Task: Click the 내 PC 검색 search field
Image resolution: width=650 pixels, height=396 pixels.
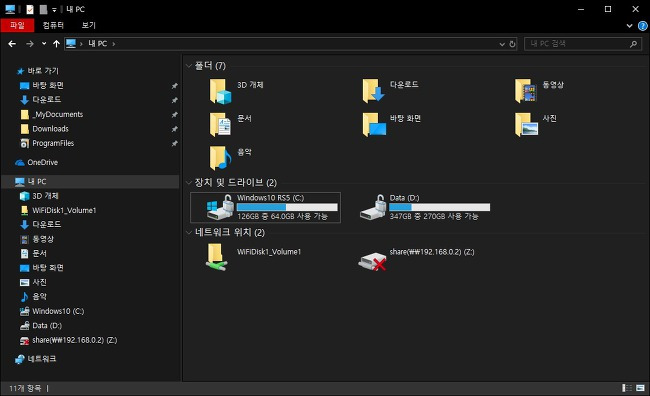Action: tap(583, 44)
